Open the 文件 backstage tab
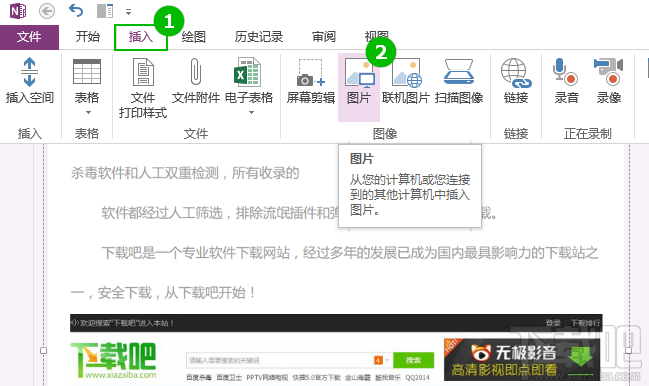 (x=29, y=37)
